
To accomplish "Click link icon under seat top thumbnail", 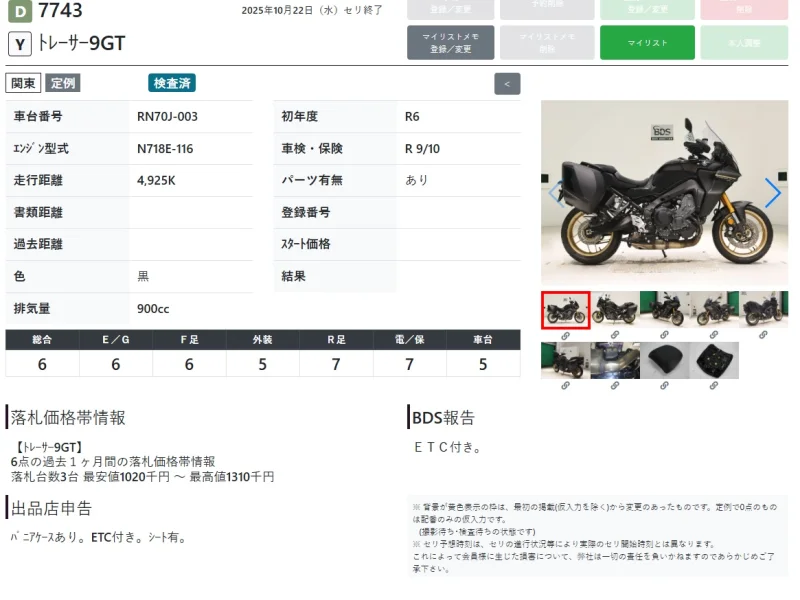I will (664, 386).
